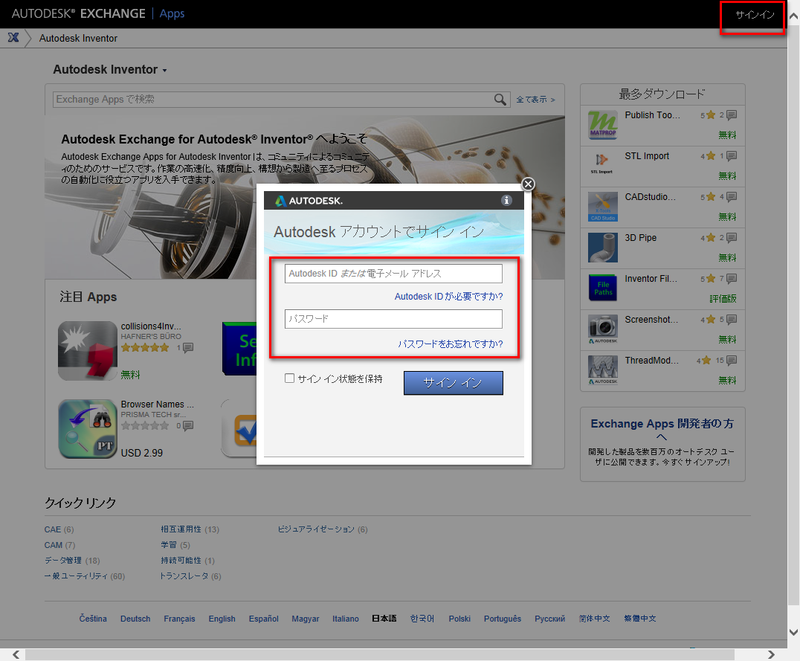Click the STL Import app title
The height and width of the screenshot is (661, 800).
(x=646, y=156)
